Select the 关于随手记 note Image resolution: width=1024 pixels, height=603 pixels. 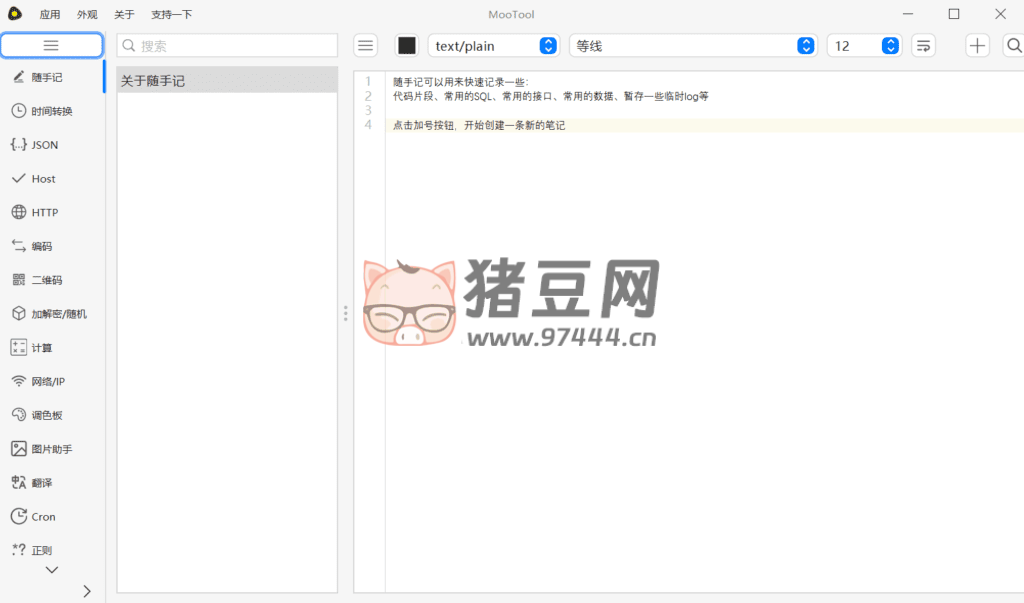[227, 81]
